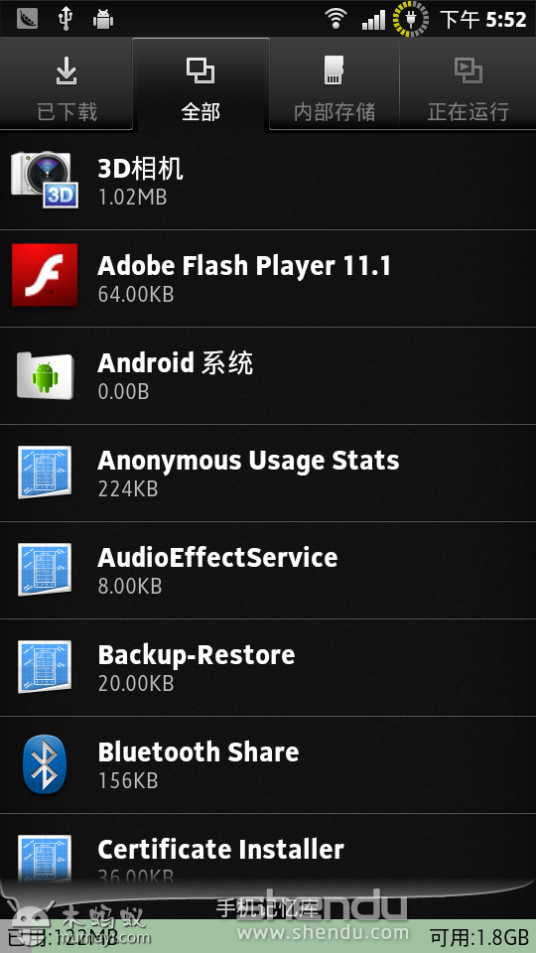
Task: Switch to the 已下载 tab
Action: pyautogui.click(x=66, y=84)
